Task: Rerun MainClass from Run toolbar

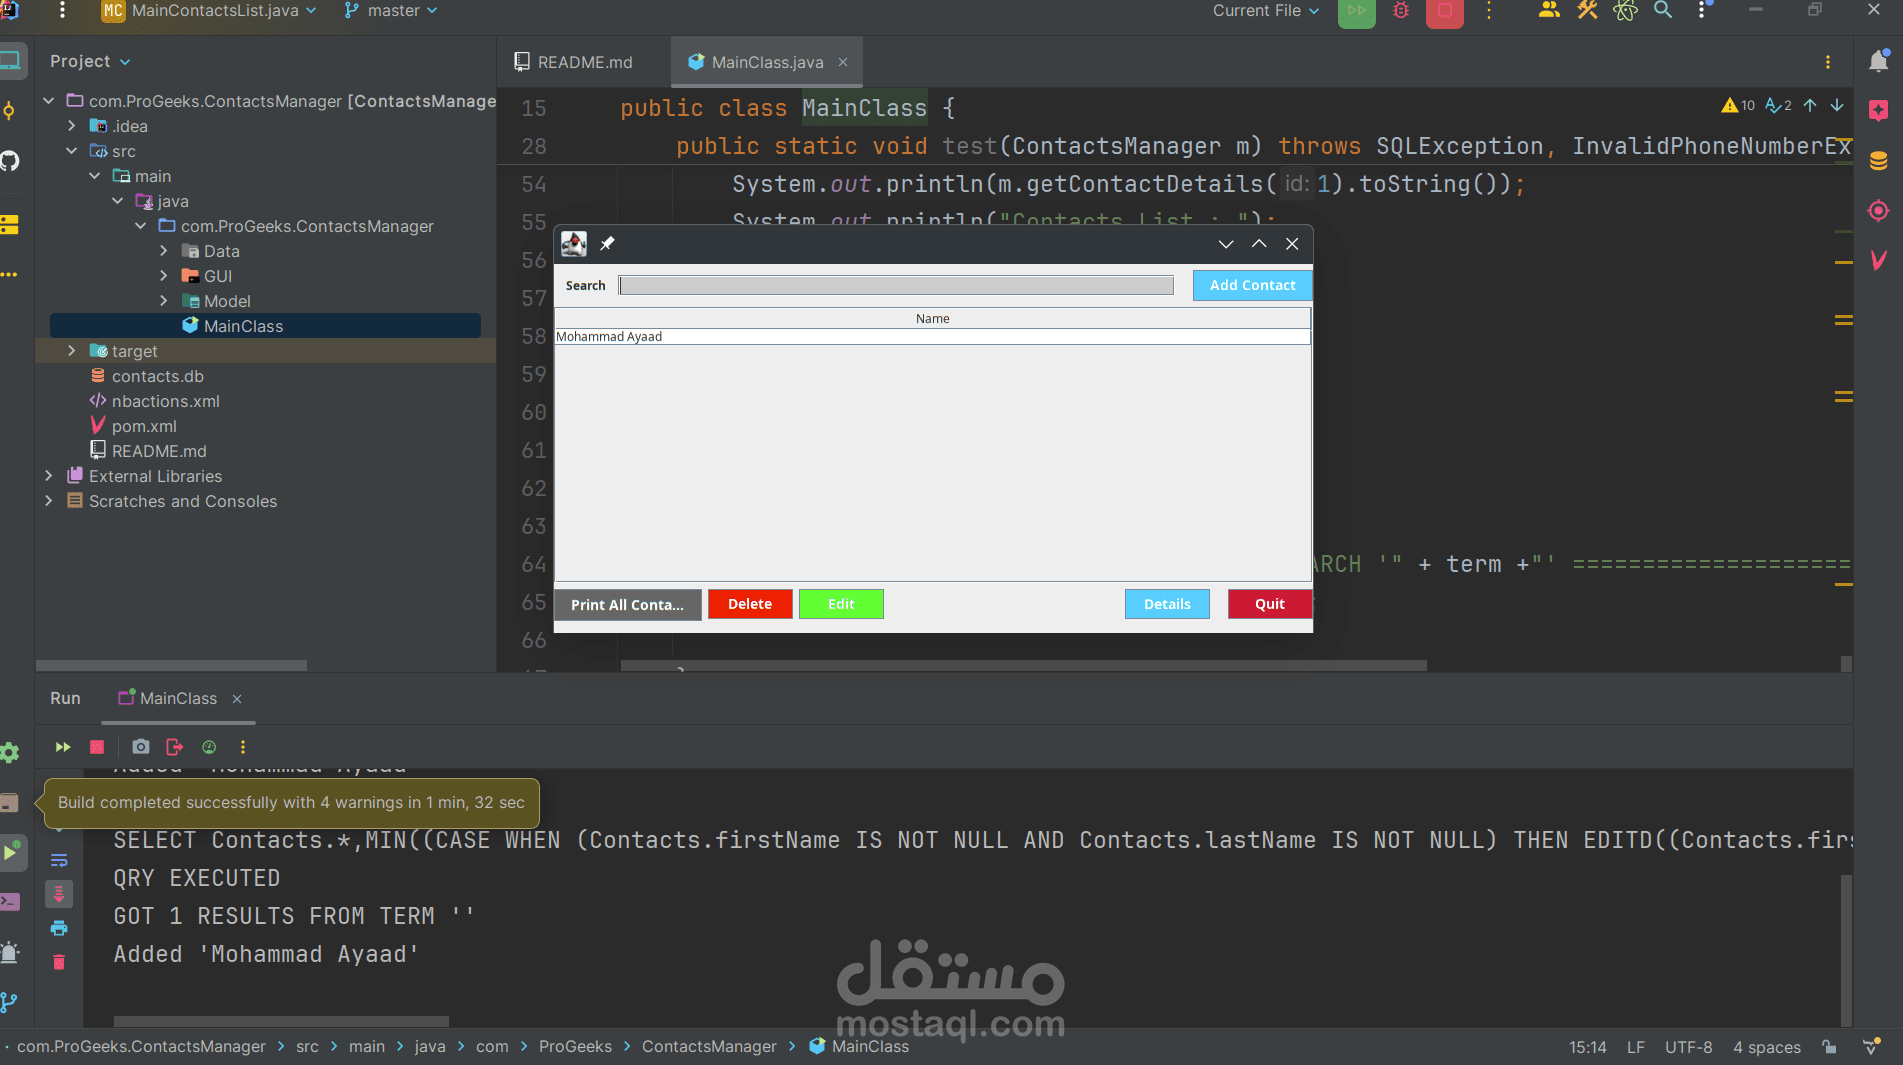Action: 63,747
